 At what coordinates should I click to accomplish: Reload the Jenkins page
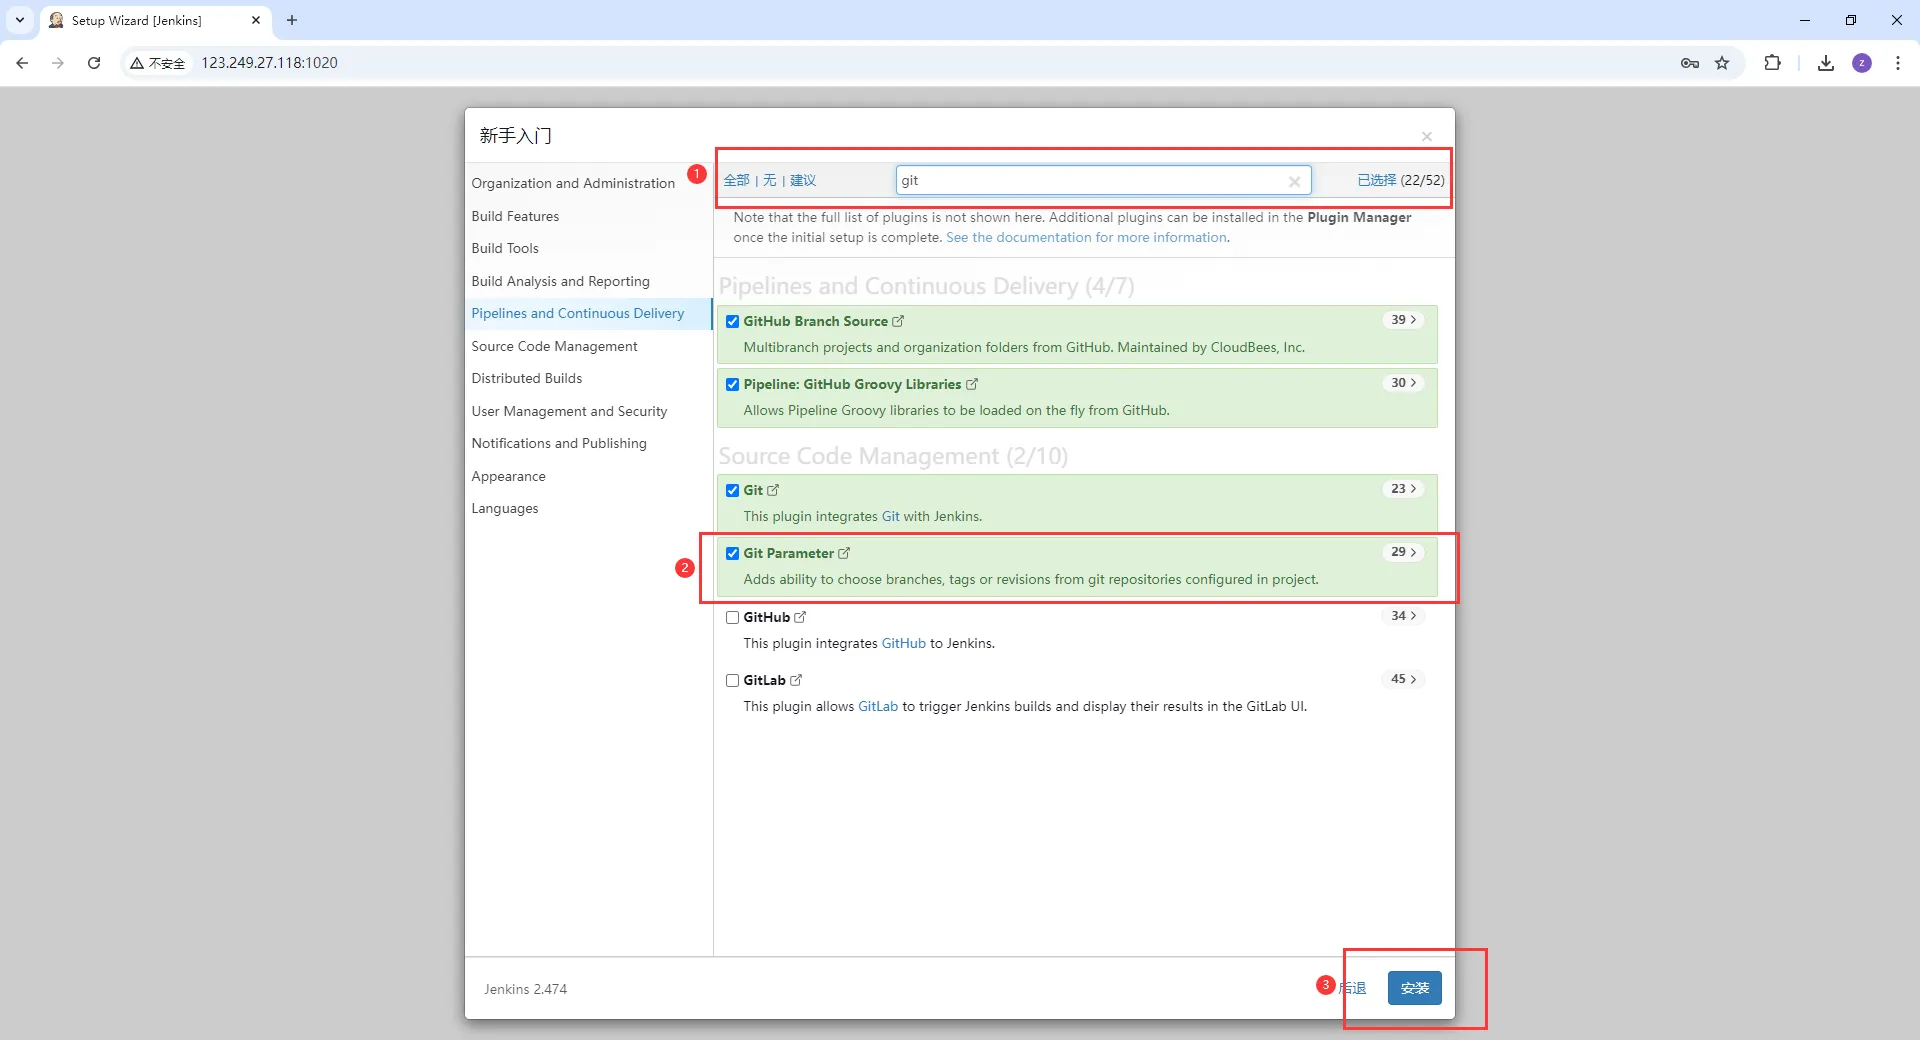pos(94,63)
